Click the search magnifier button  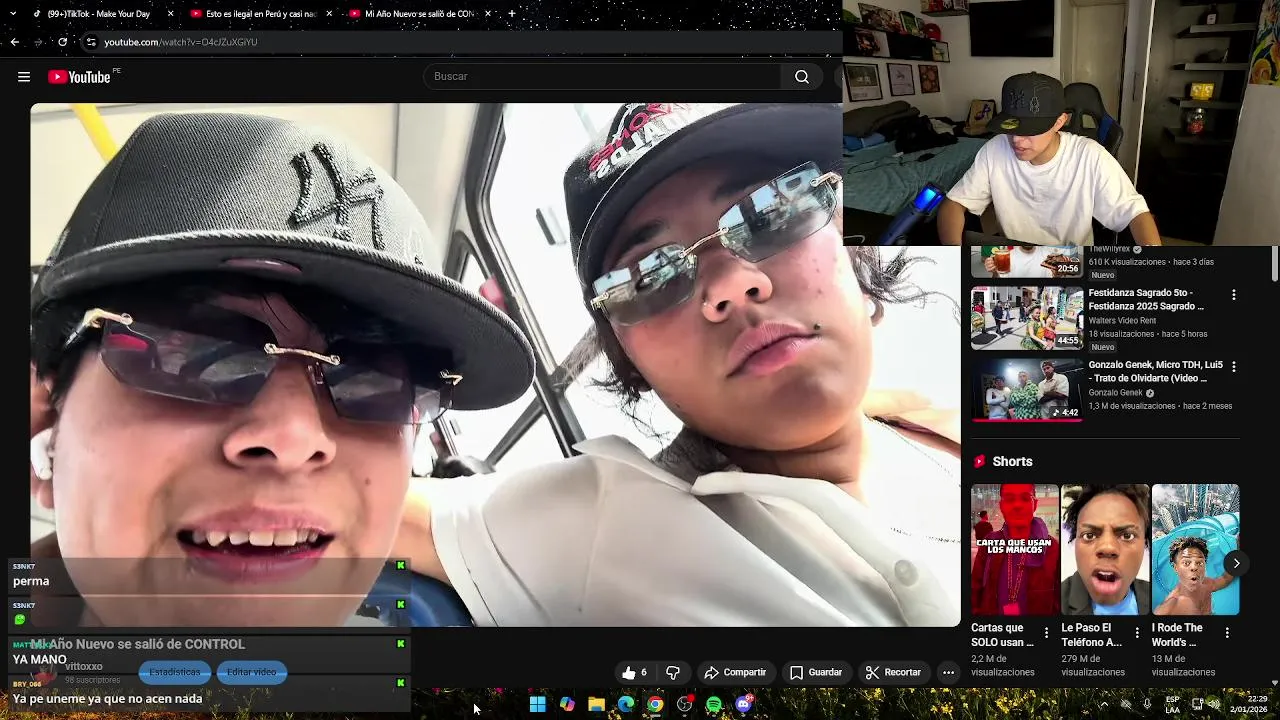tap(802, 77)
